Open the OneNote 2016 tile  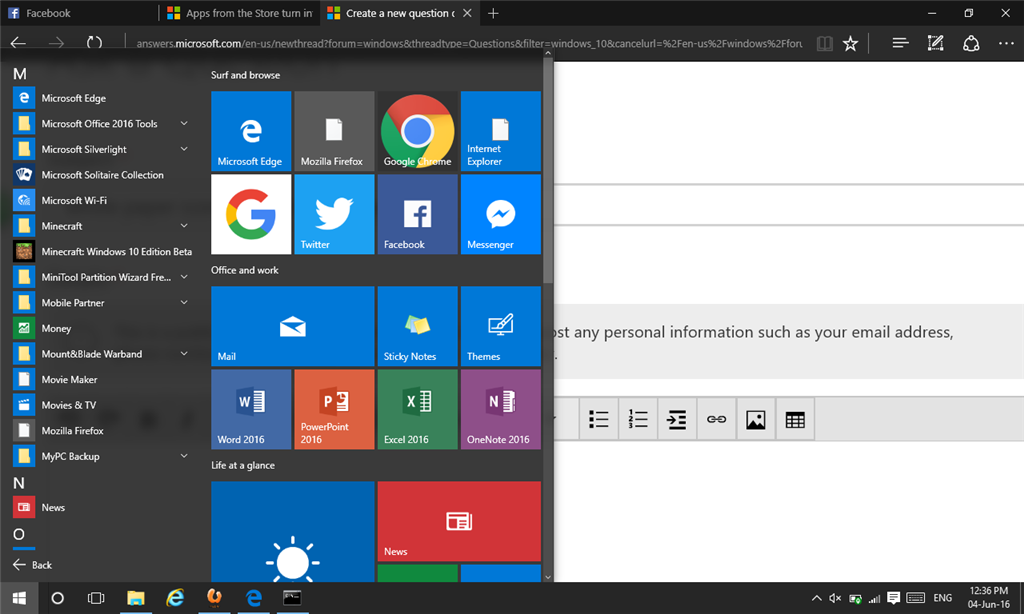coord(500,409)
